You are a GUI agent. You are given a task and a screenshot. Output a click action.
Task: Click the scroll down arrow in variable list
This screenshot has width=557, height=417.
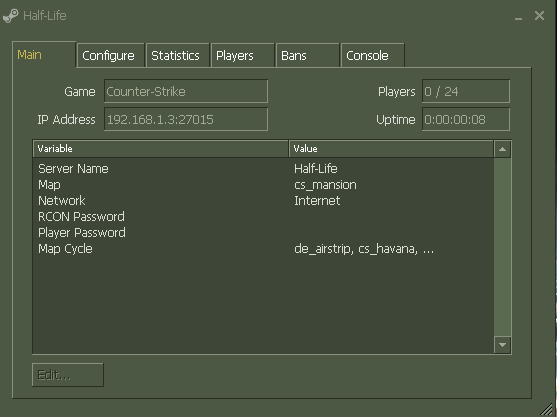[502, 345]
